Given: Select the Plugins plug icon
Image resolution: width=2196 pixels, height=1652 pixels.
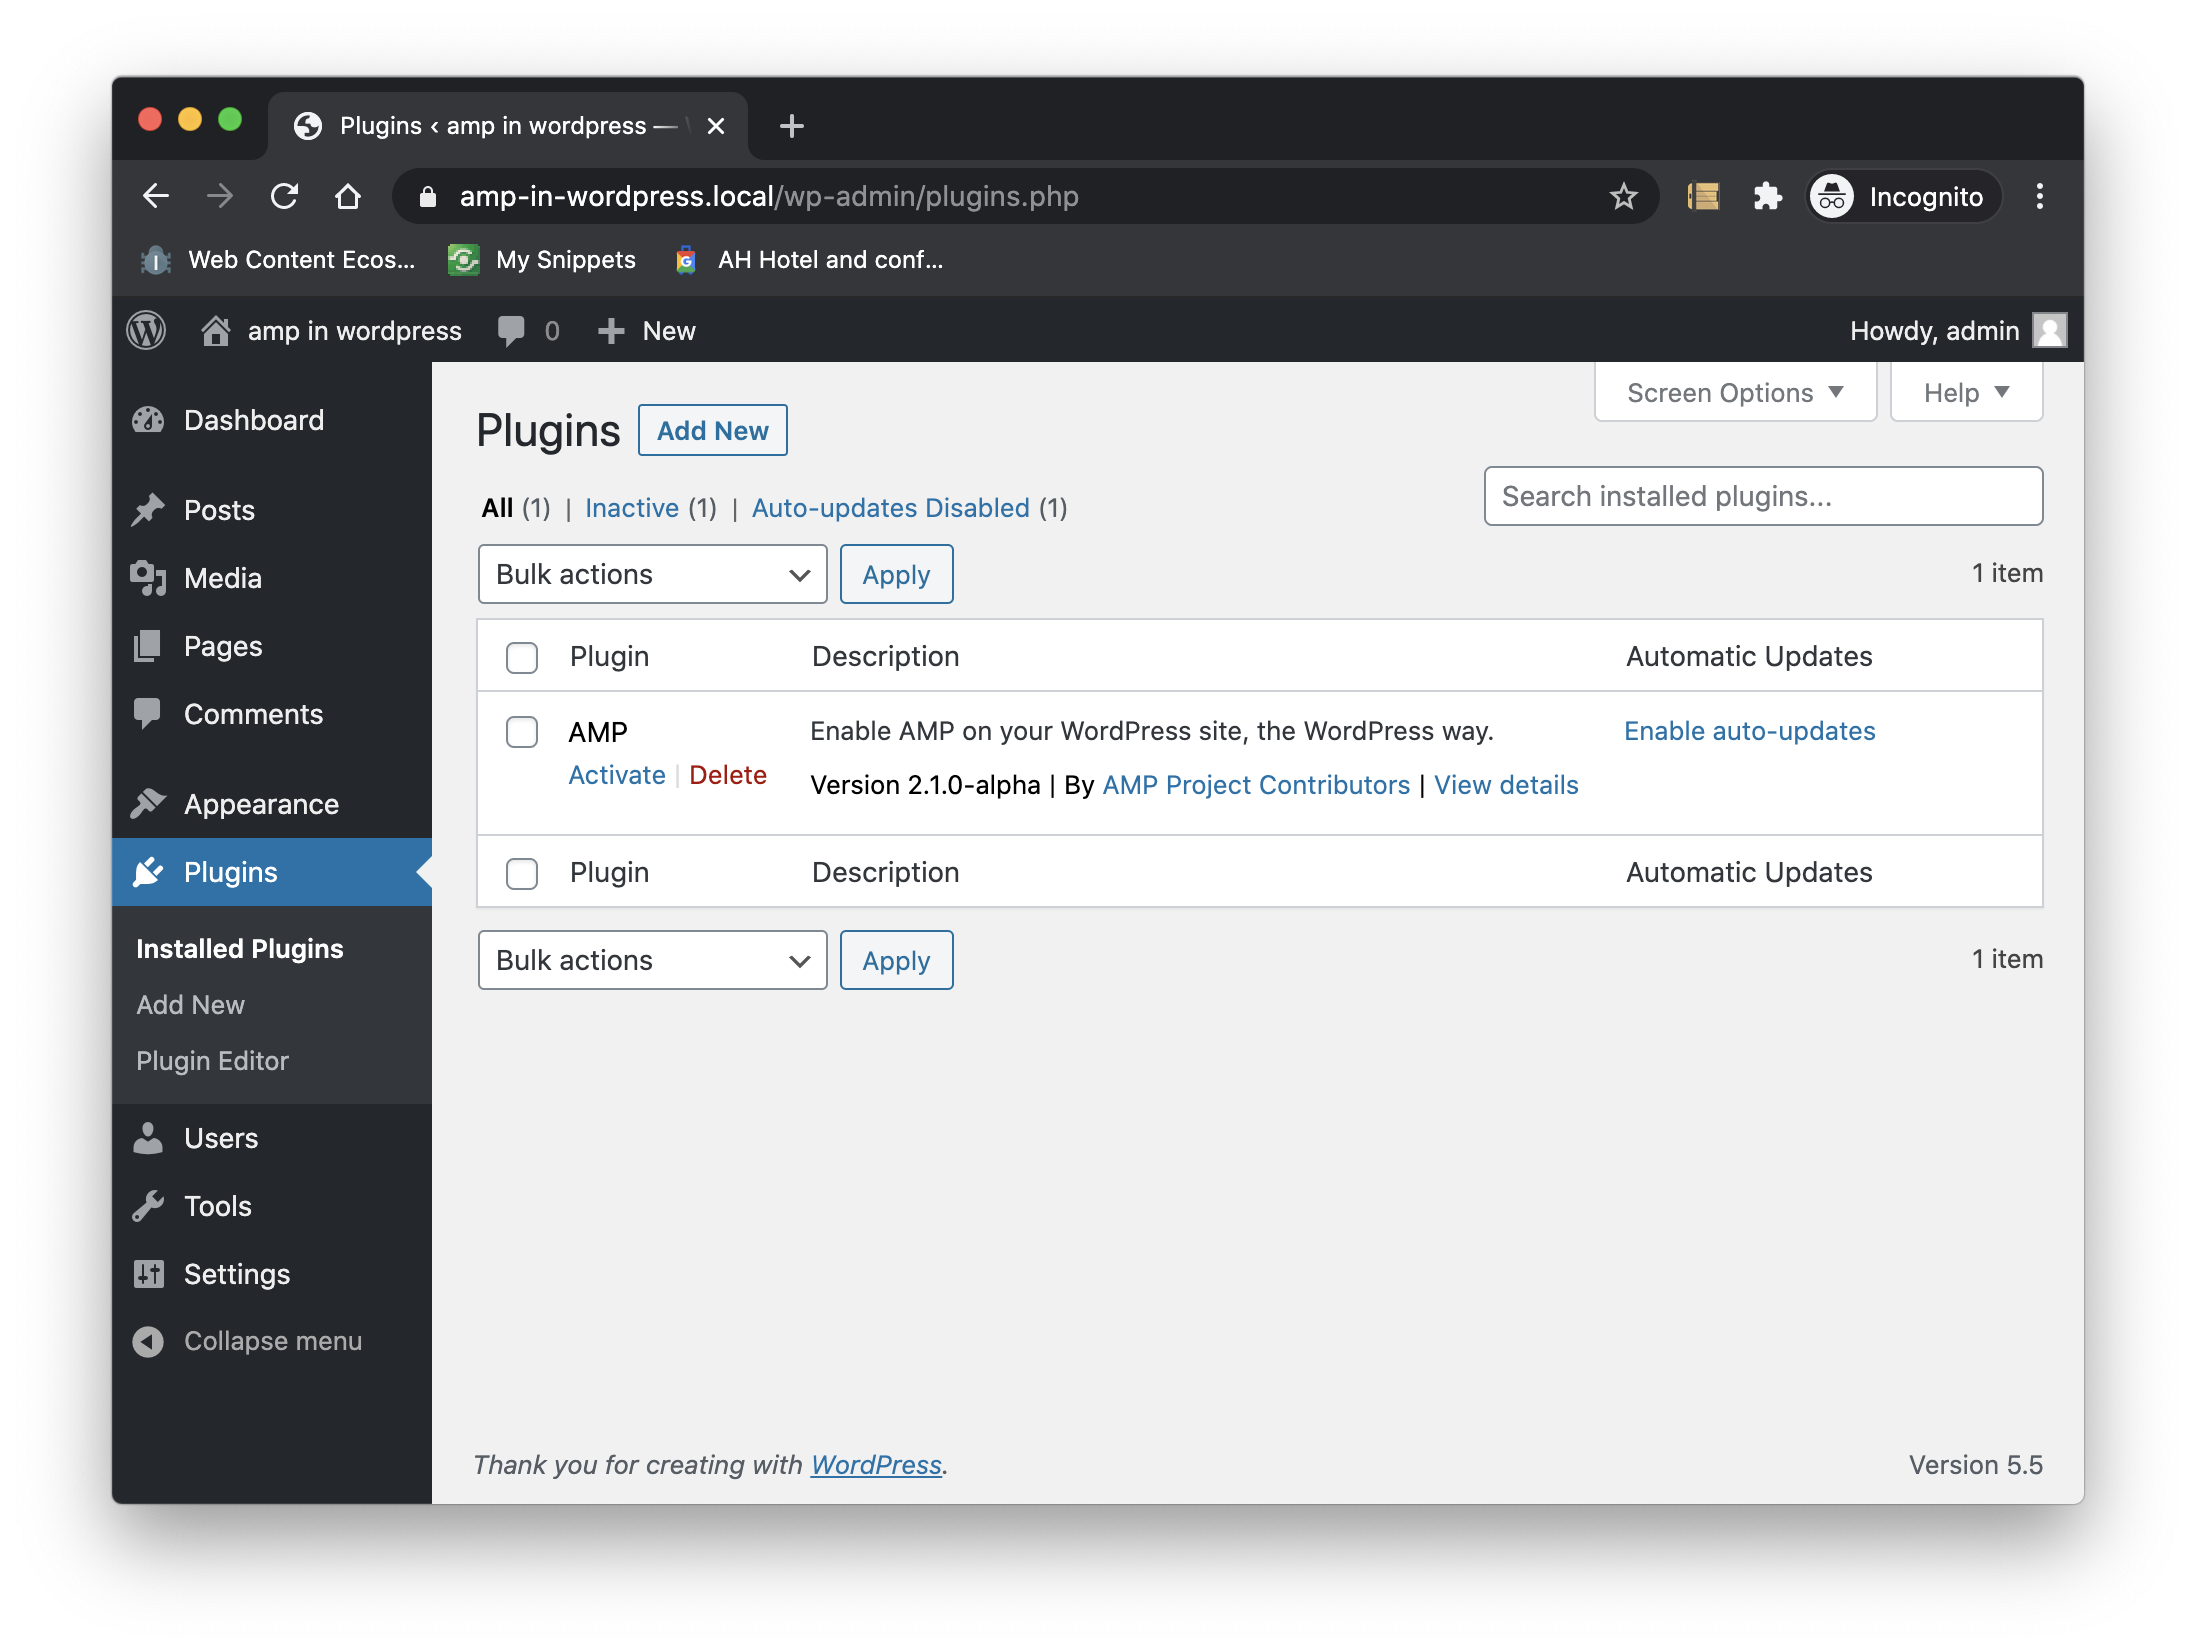Looking at the screenshot, I should coord(149,872).
